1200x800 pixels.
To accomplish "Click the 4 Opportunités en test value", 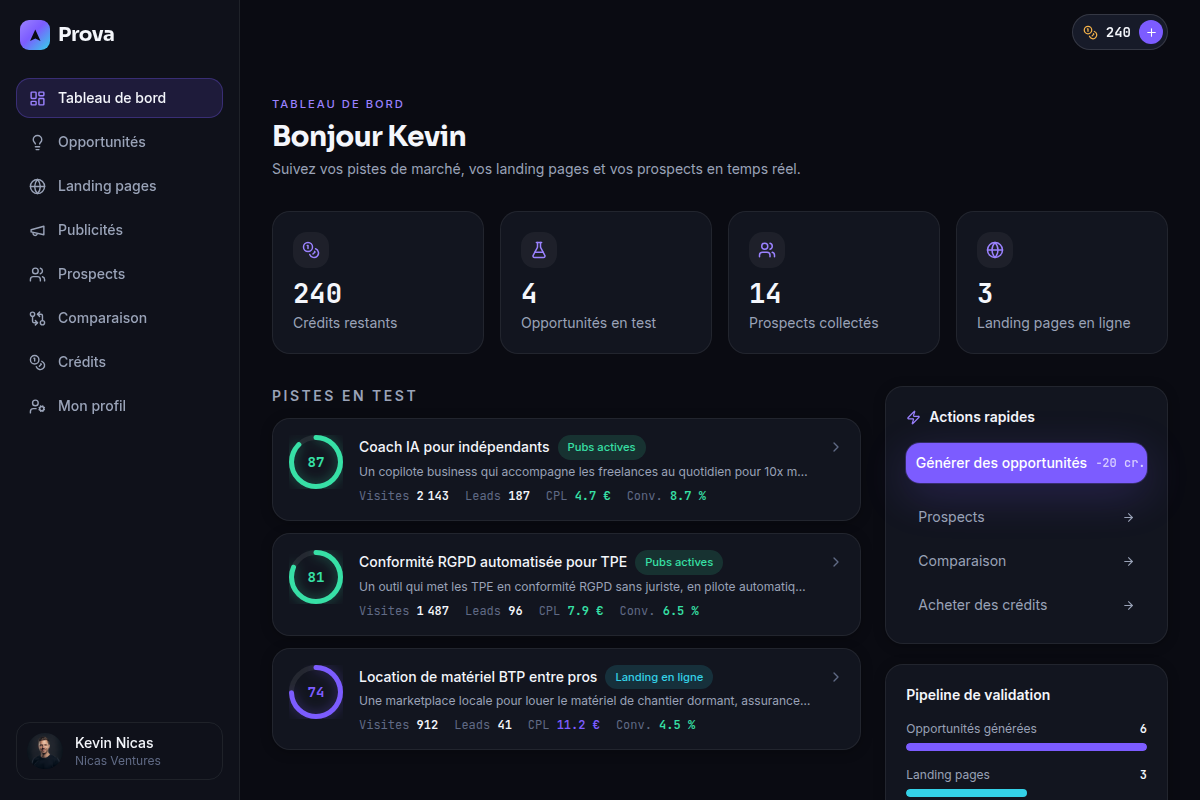I will coord(529,294).
